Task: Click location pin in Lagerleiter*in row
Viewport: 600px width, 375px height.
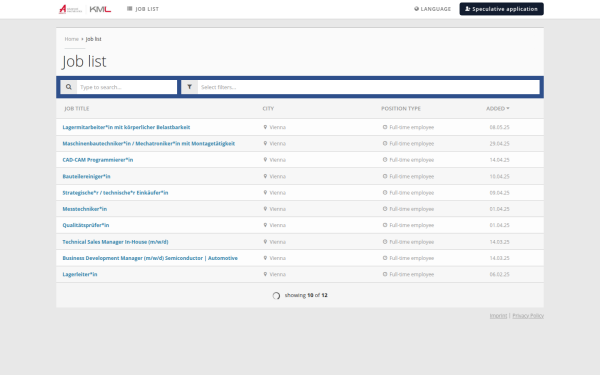Action: coord(265,274)
